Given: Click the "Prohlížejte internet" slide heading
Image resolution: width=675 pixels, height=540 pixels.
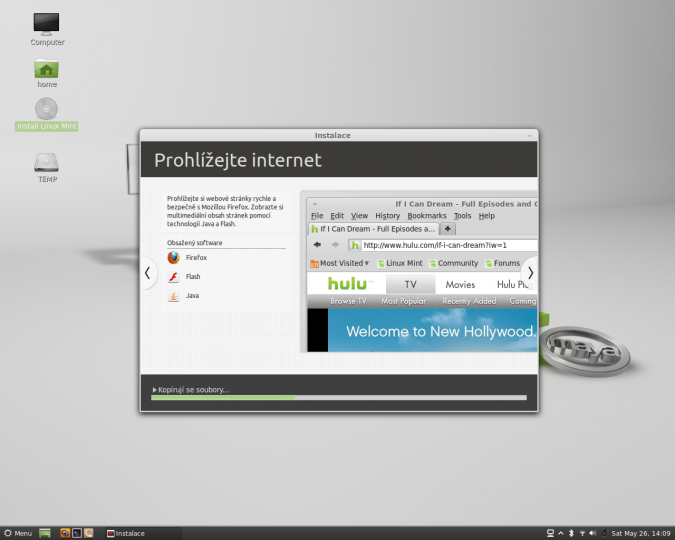Looking at the screenshot, I should 238,160.
